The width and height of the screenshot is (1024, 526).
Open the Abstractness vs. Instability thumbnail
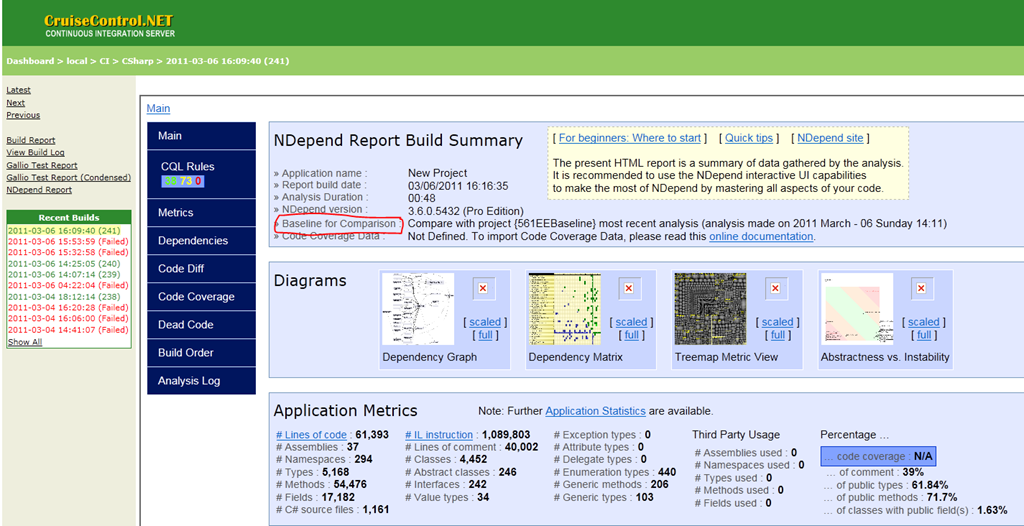pos(857,309)
